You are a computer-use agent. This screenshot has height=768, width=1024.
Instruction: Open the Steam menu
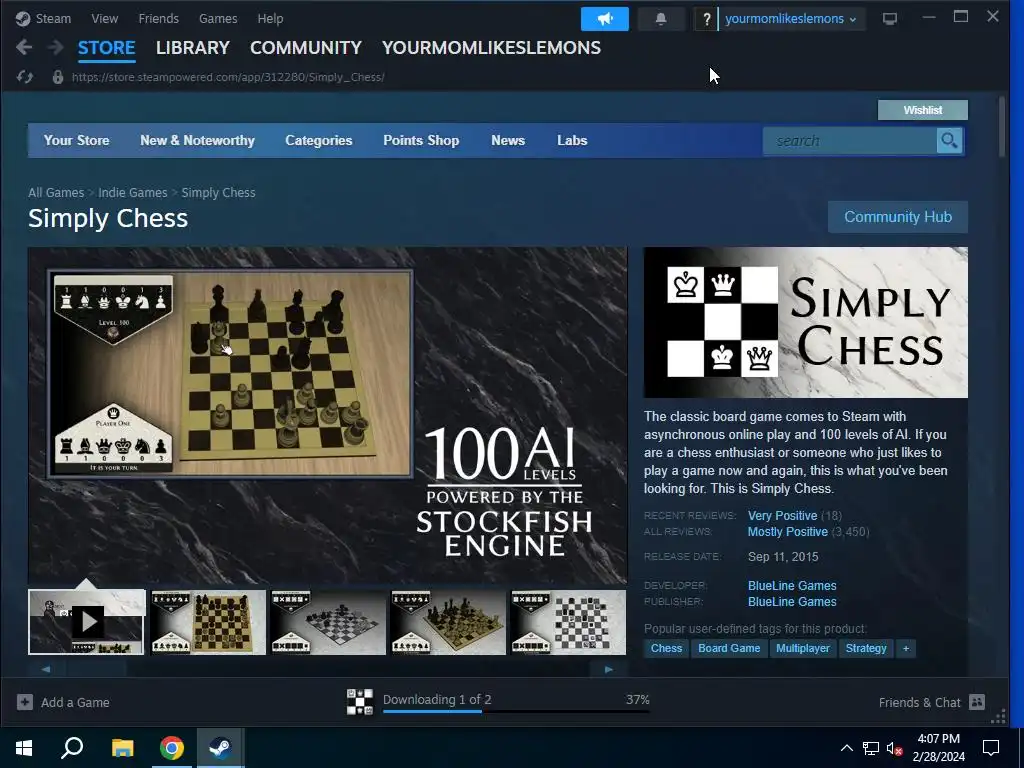pos(53,19)
